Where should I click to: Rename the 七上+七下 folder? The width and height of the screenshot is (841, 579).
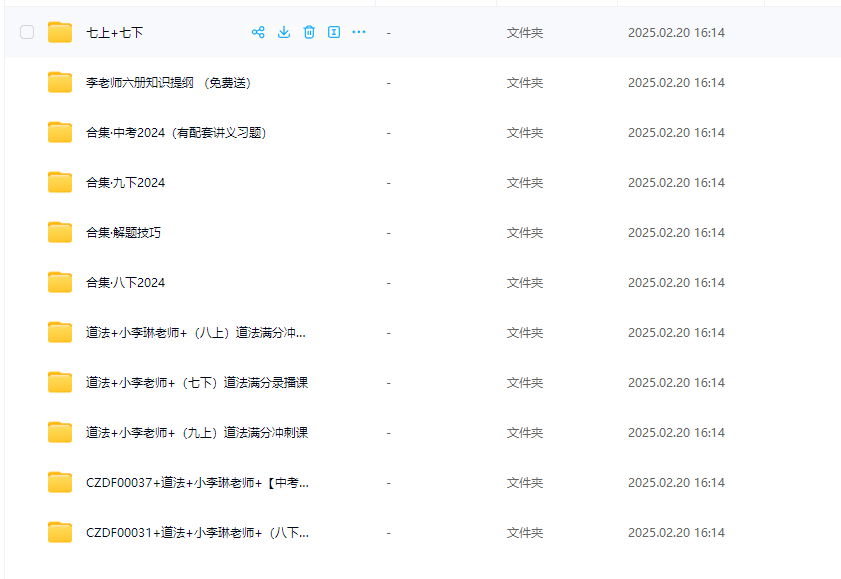tap(334, 32)
